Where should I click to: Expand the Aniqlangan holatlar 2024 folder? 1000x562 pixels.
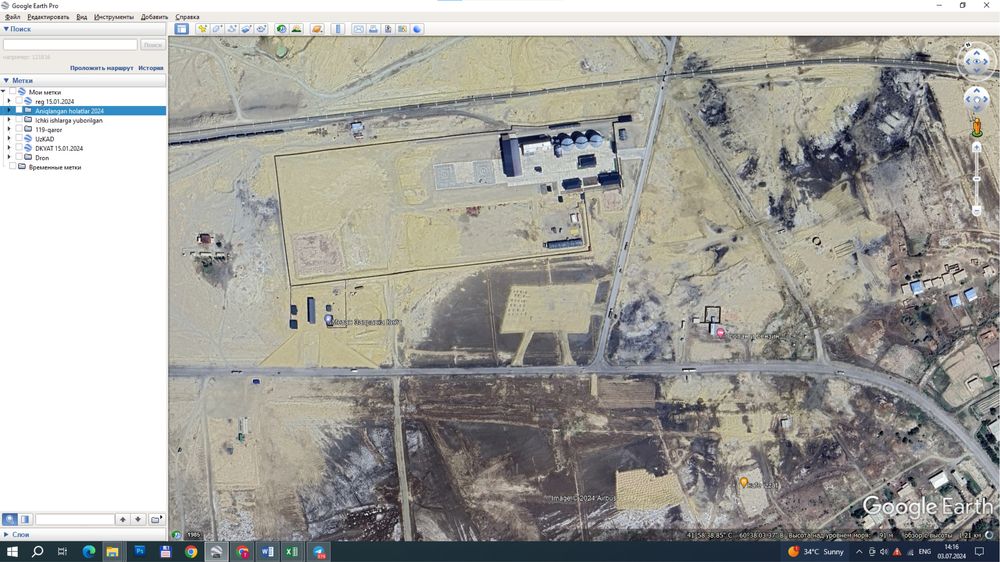pyautogui.click(x=10, y=110)
